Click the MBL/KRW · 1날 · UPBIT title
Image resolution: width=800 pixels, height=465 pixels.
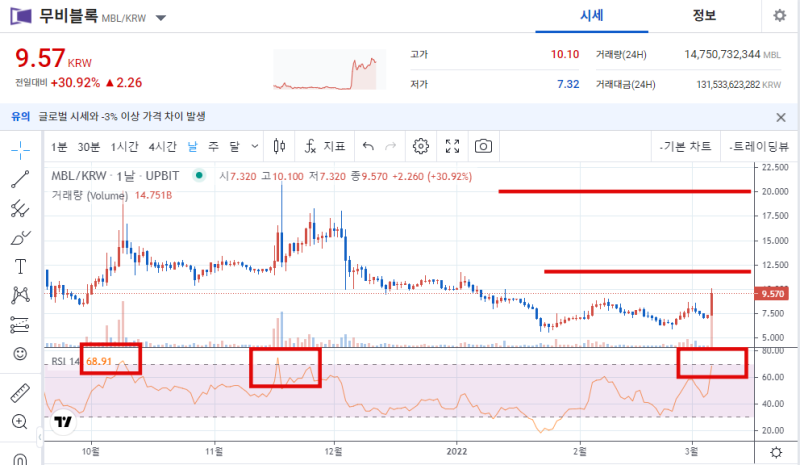(115, 176)
